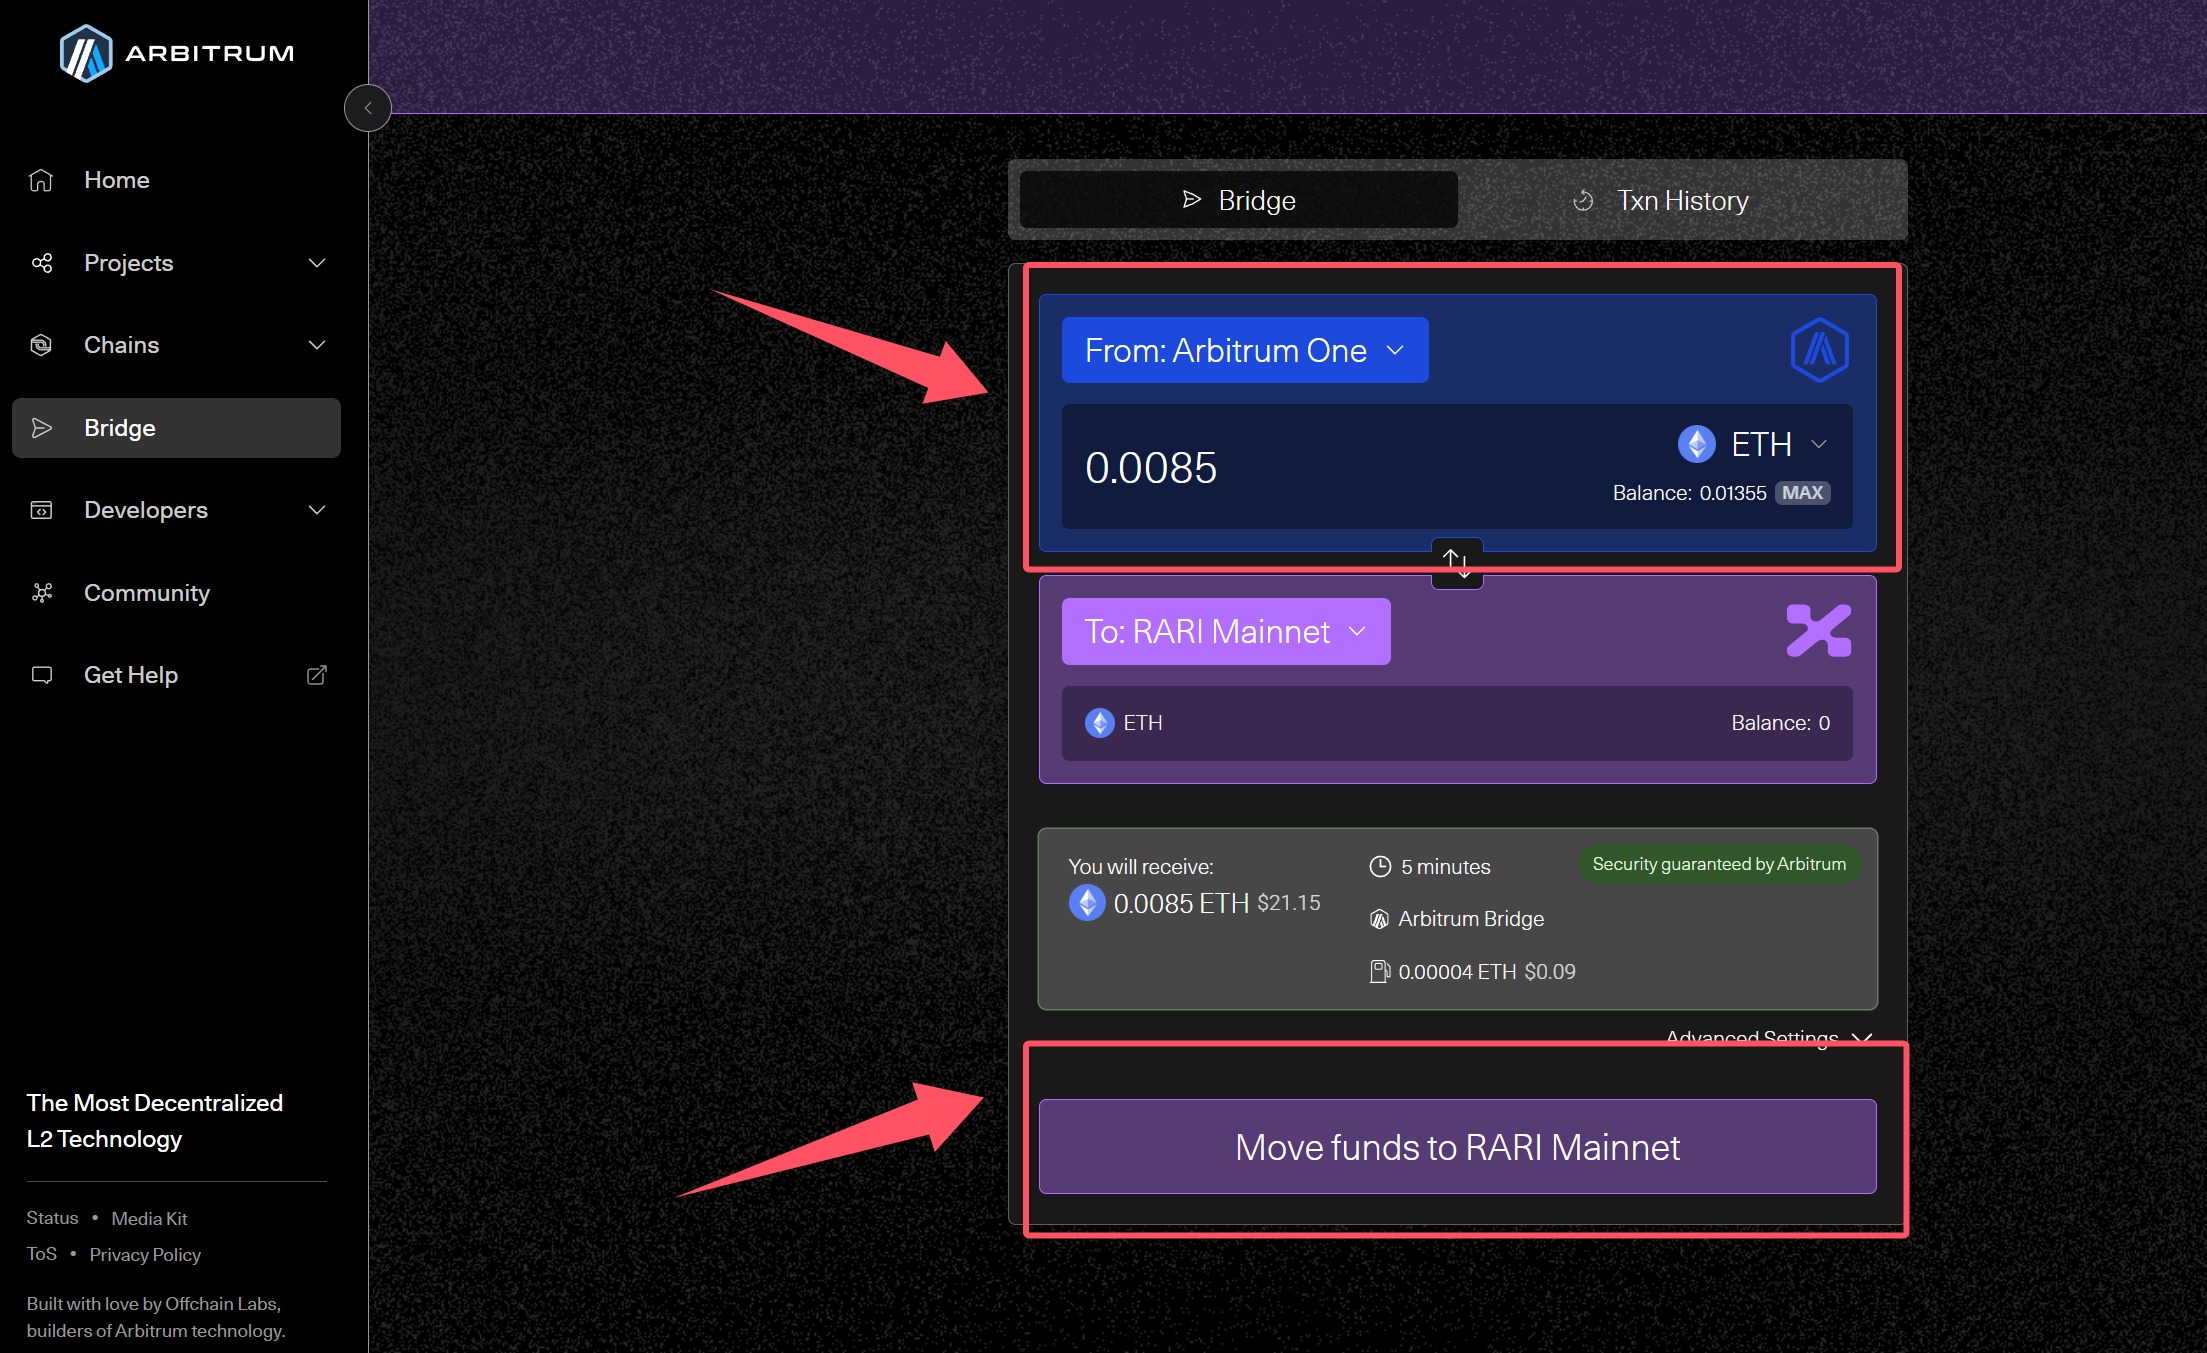The height and width of the screenshot is (1353, 2207).
Task: Click the gas pump fee icon
Action: click(1379, 971)
